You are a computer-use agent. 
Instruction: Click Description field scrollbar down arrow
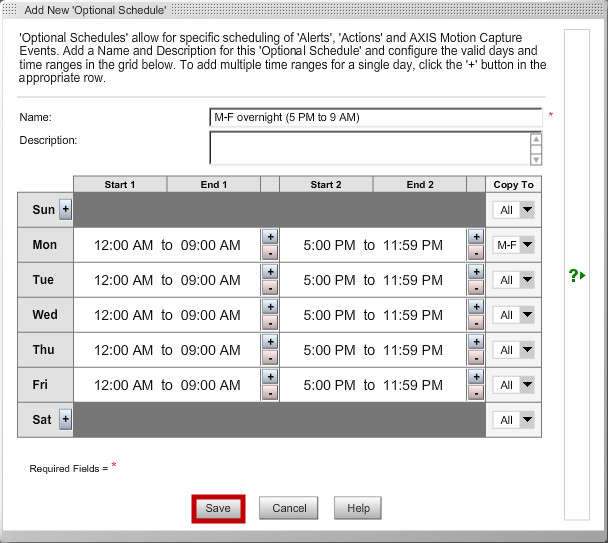click(537, 159)
